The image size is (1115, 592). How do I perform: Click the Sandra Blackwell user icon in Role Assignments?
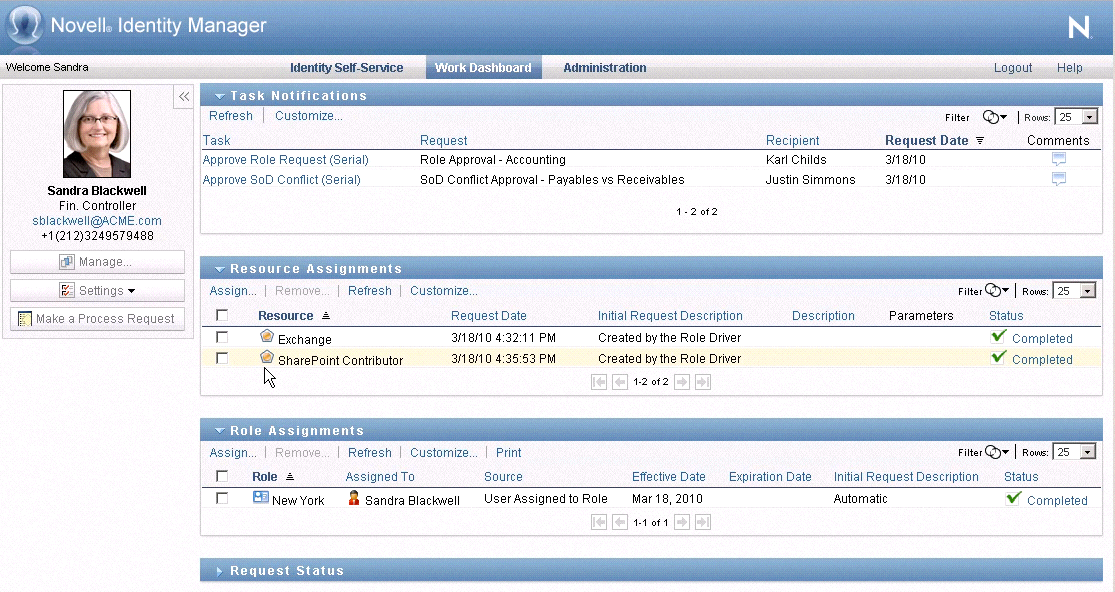coord(353,498)
